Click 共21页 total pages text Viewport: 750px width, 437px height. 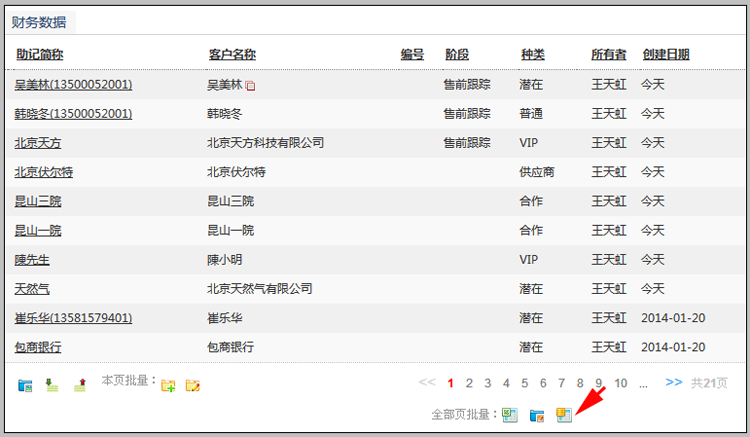tap(709, 383)
